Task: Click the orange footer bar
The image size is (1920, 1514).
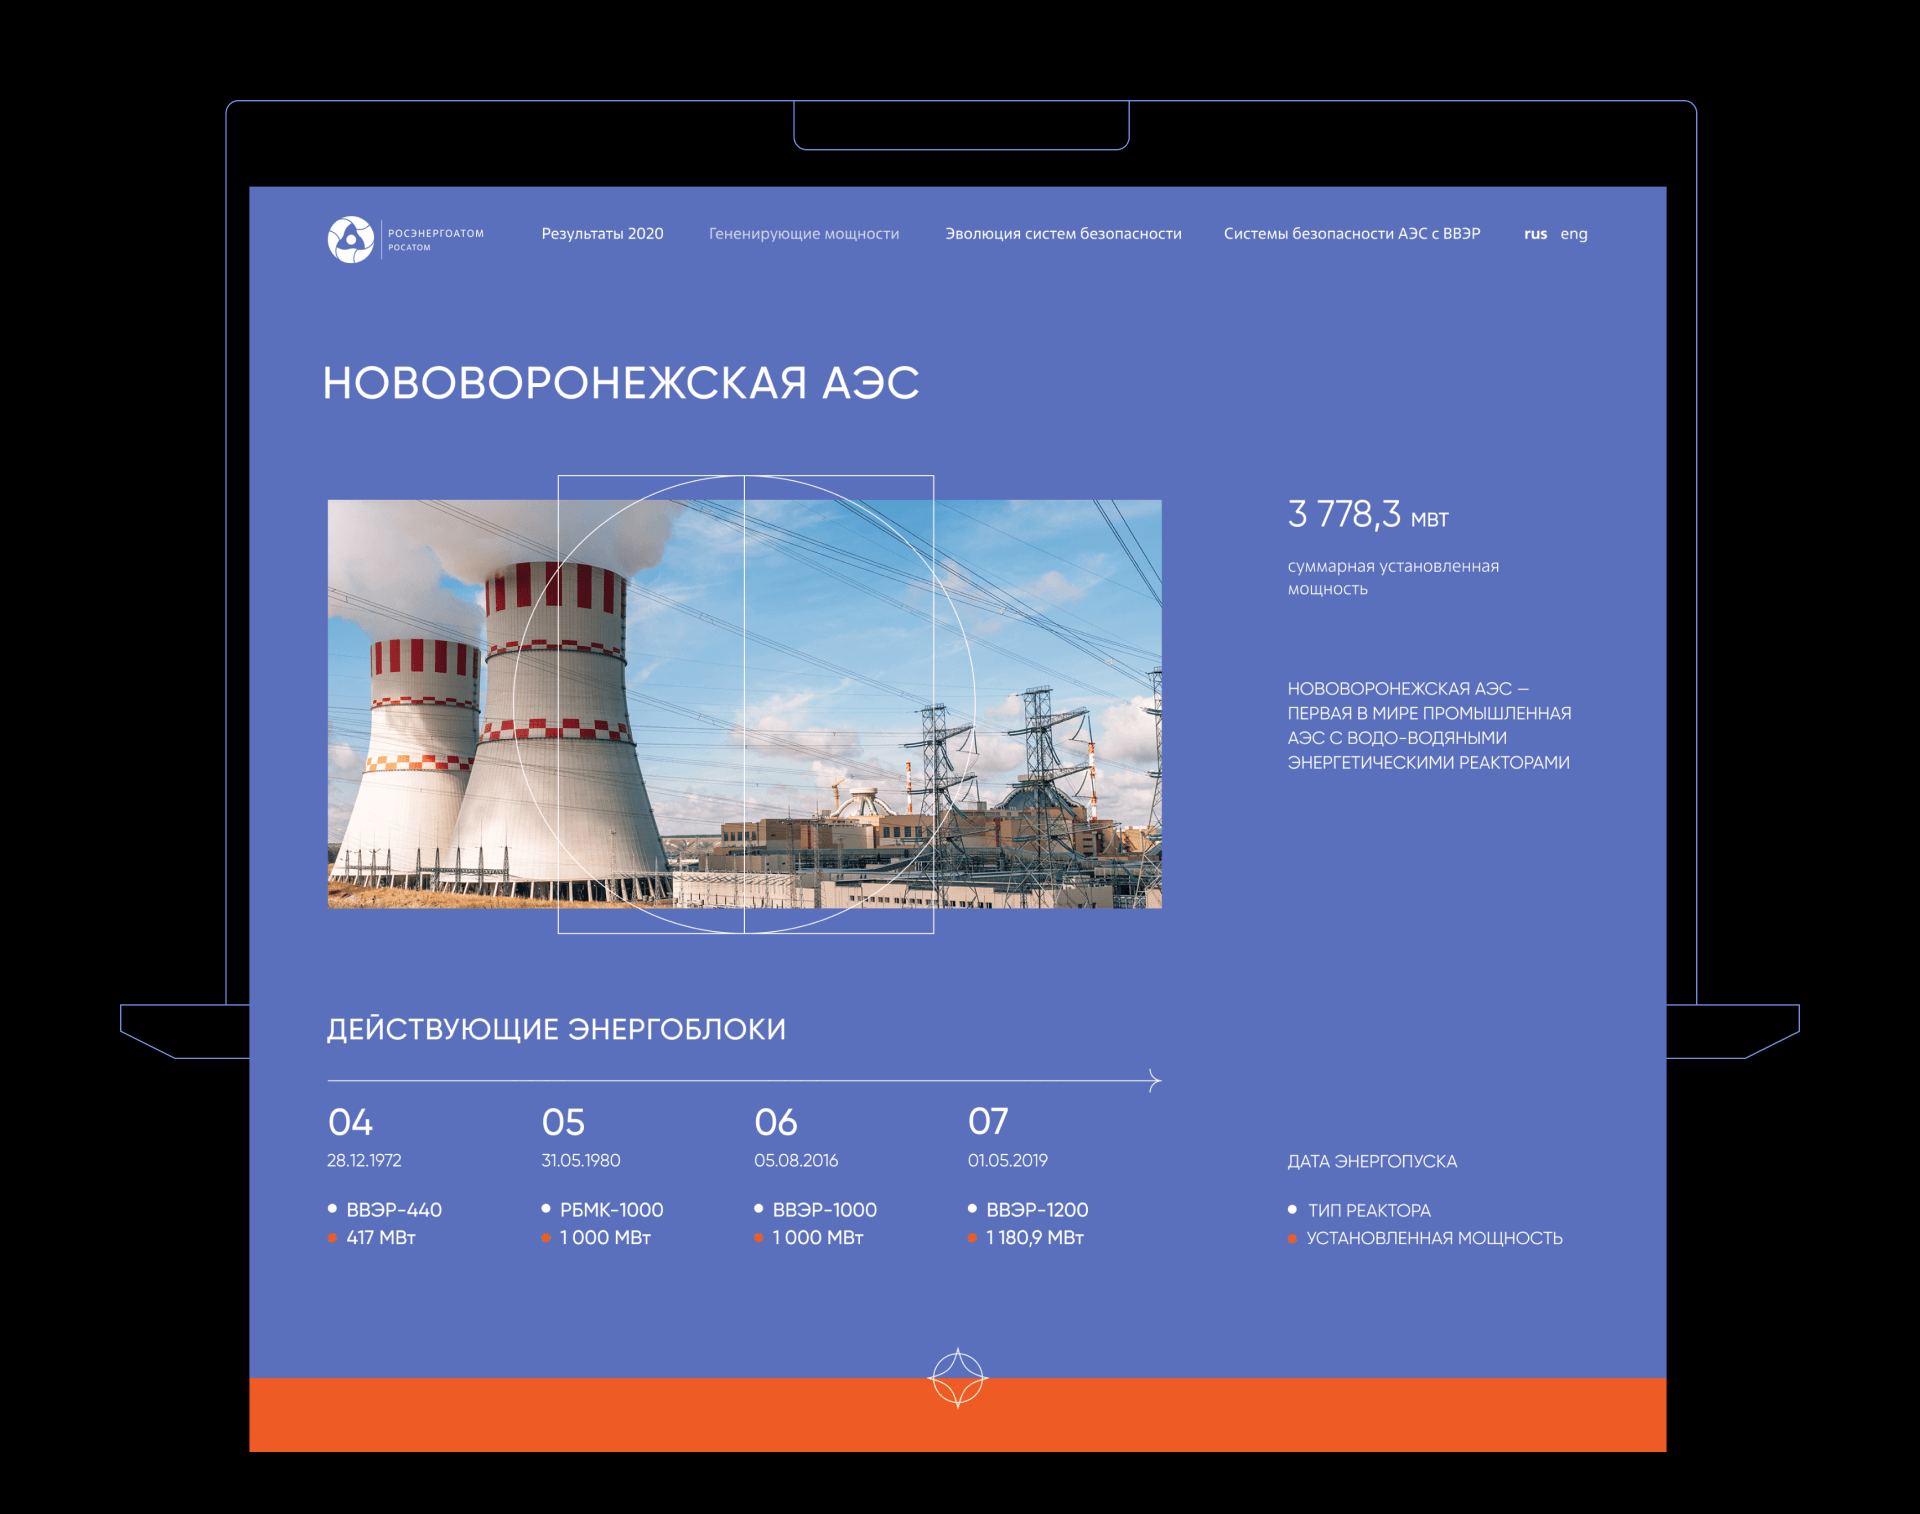Action: coord(600,1415)
